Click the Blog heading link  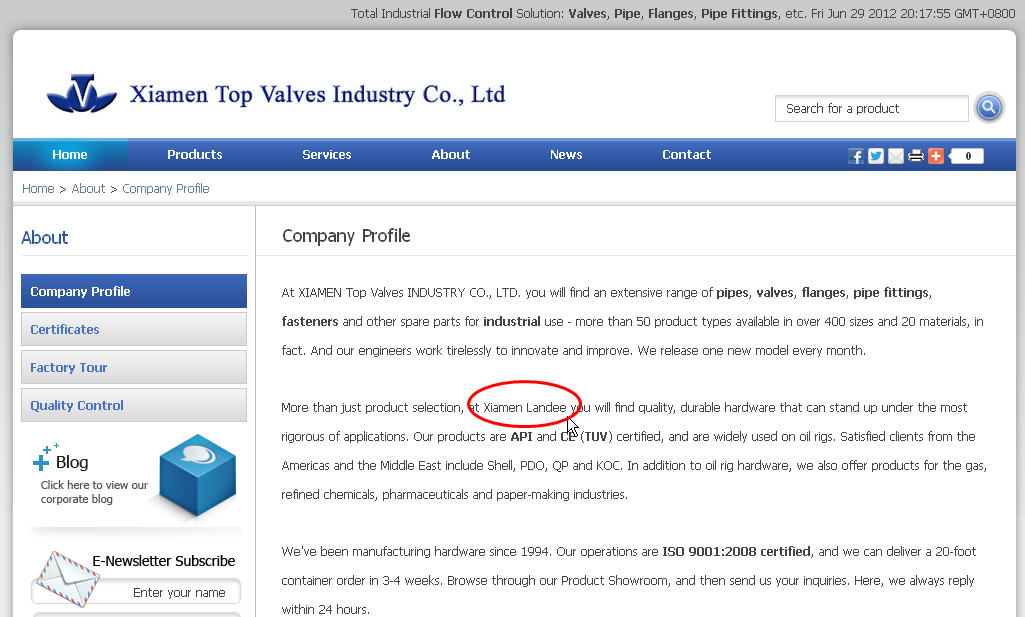click(72, 462)
